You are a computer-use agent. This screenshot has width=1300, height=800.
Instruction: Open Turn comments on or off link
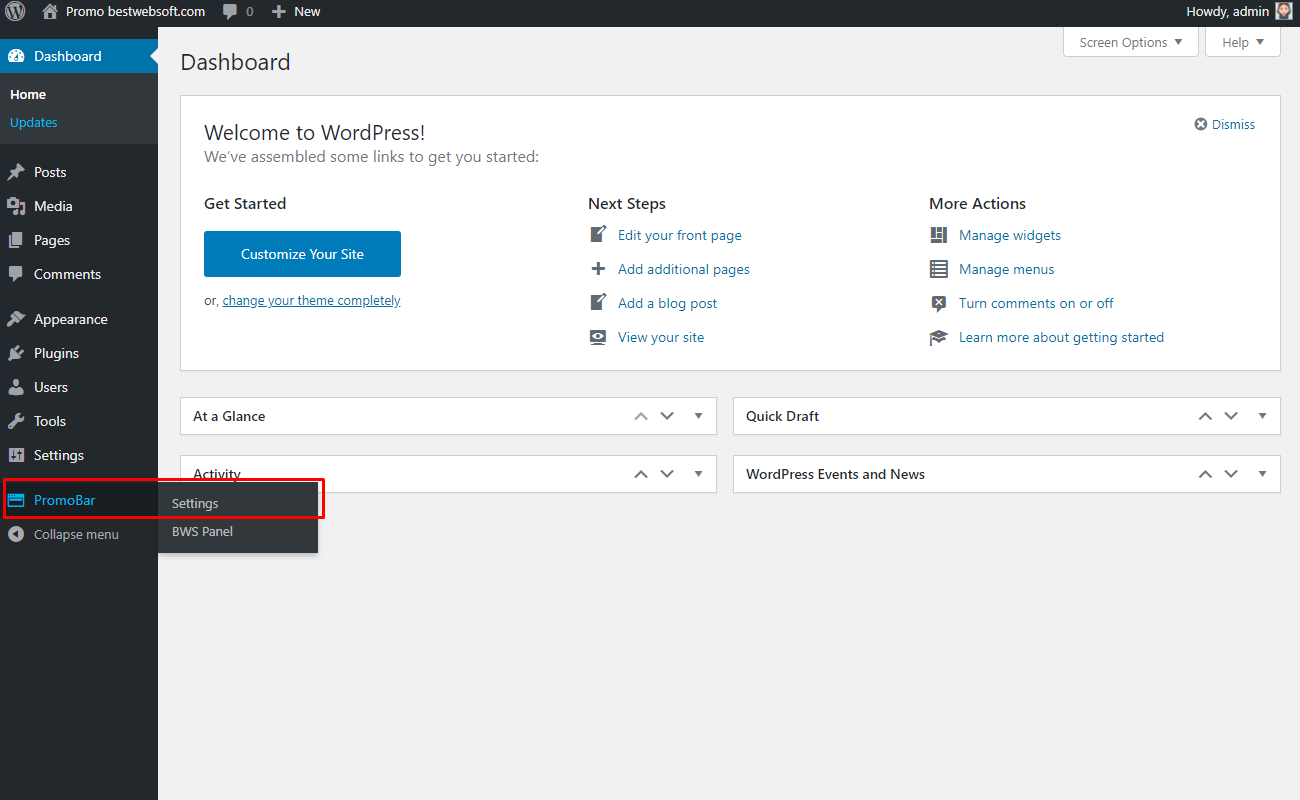[1036, 303]
